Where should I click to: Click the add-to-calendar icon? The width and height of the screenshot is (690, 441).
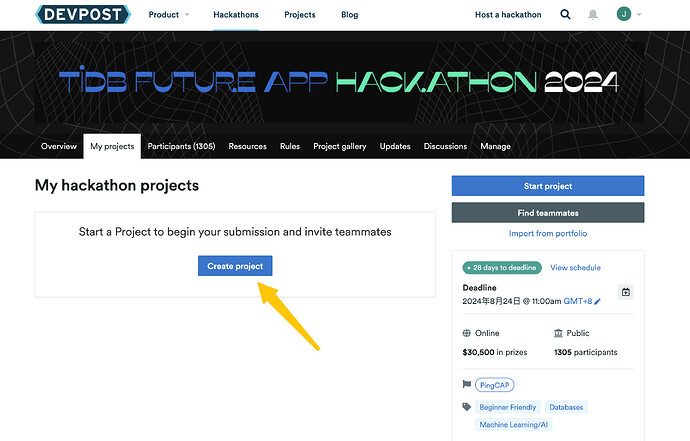click(x=626, y=292)
